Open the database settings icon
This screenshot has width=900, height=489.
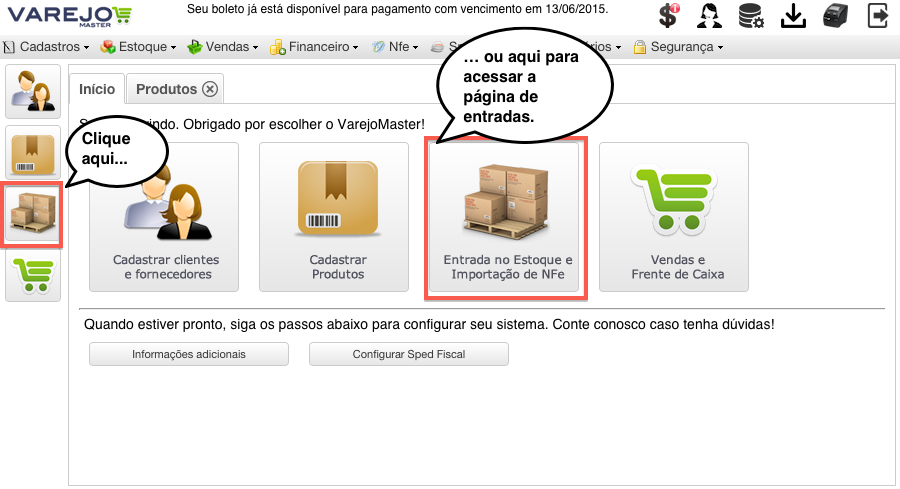click(x=751, y=15)
